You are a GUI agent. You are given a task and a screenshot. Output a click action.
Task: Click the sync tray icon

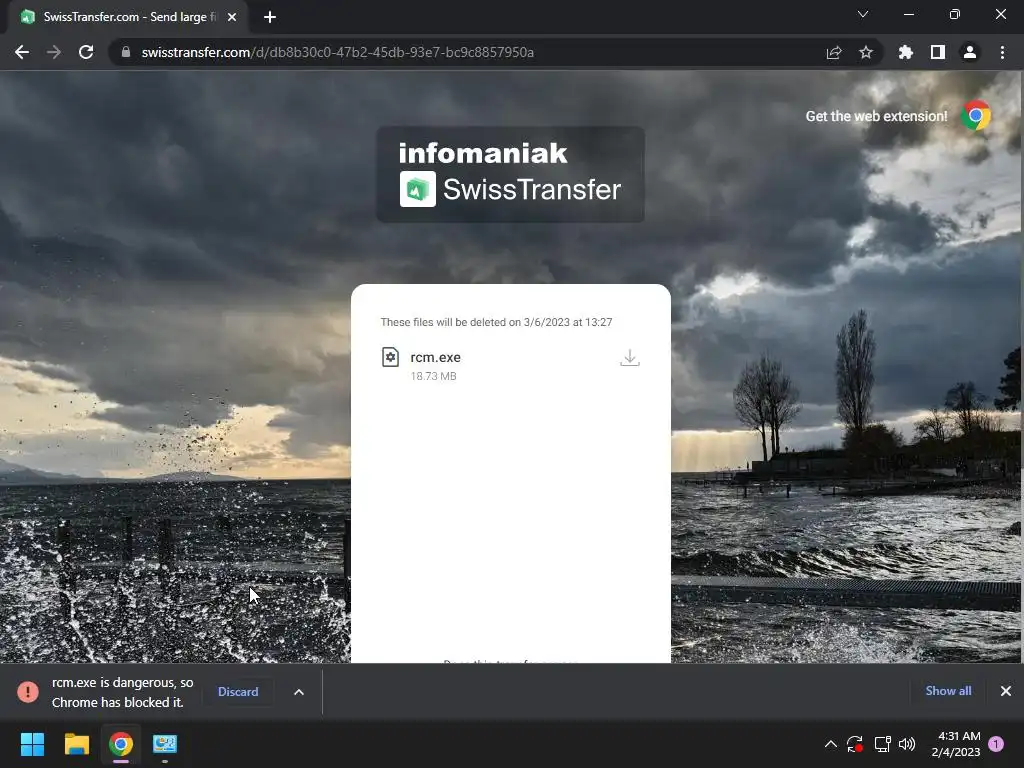pos(855,744)
